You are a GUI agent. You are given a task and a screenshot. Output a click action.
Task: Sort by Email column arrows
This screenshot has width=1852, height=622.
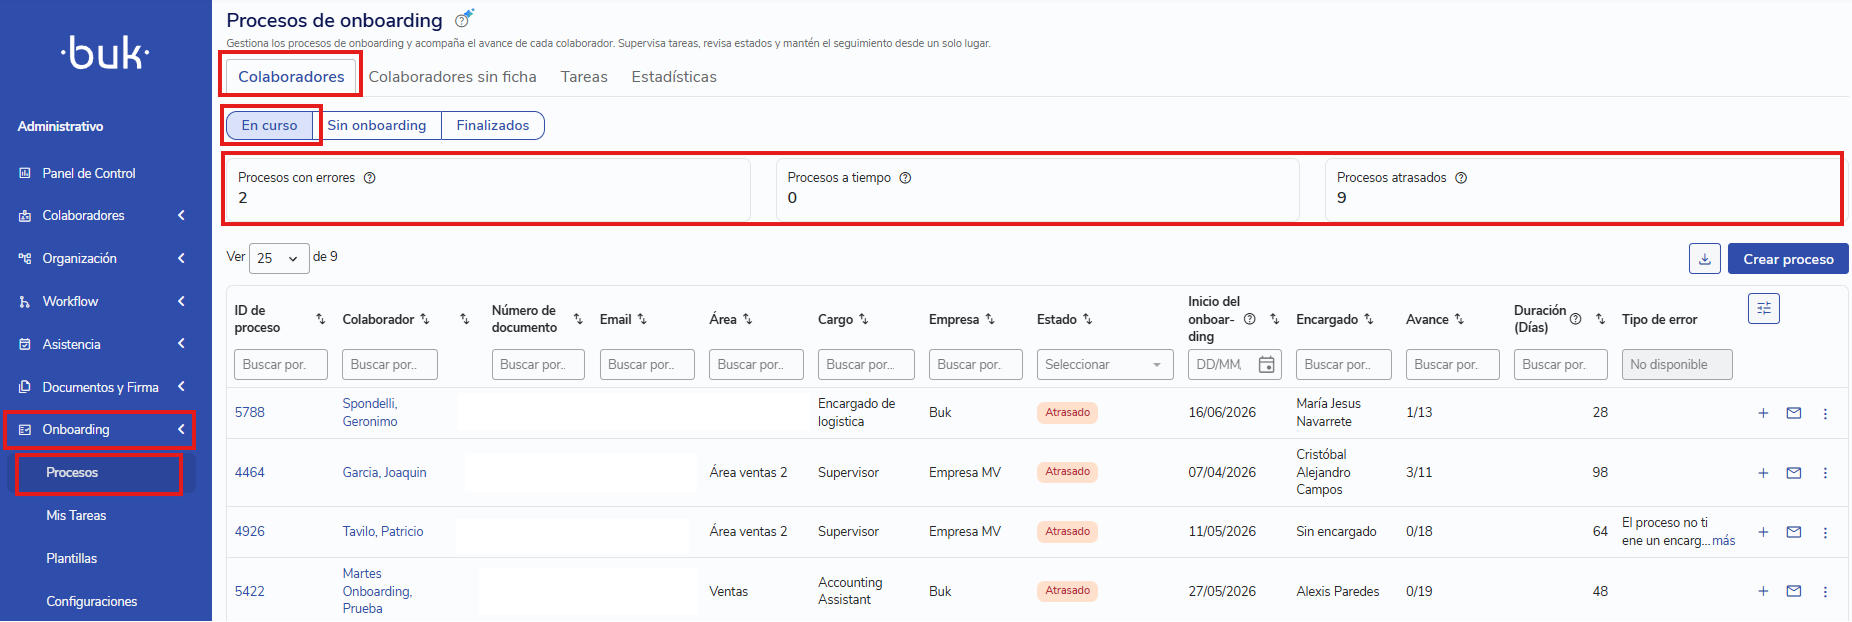click(x=642, y=319)
